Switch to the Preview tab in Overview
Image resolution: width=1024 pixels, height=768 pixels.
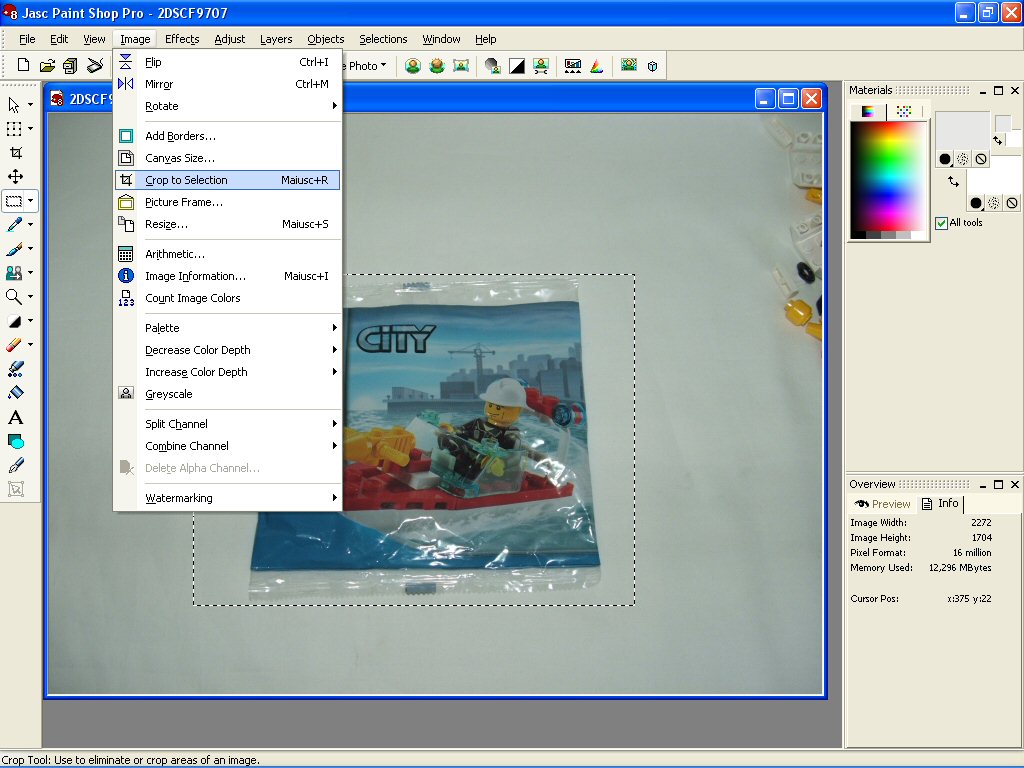coord(883,504)
